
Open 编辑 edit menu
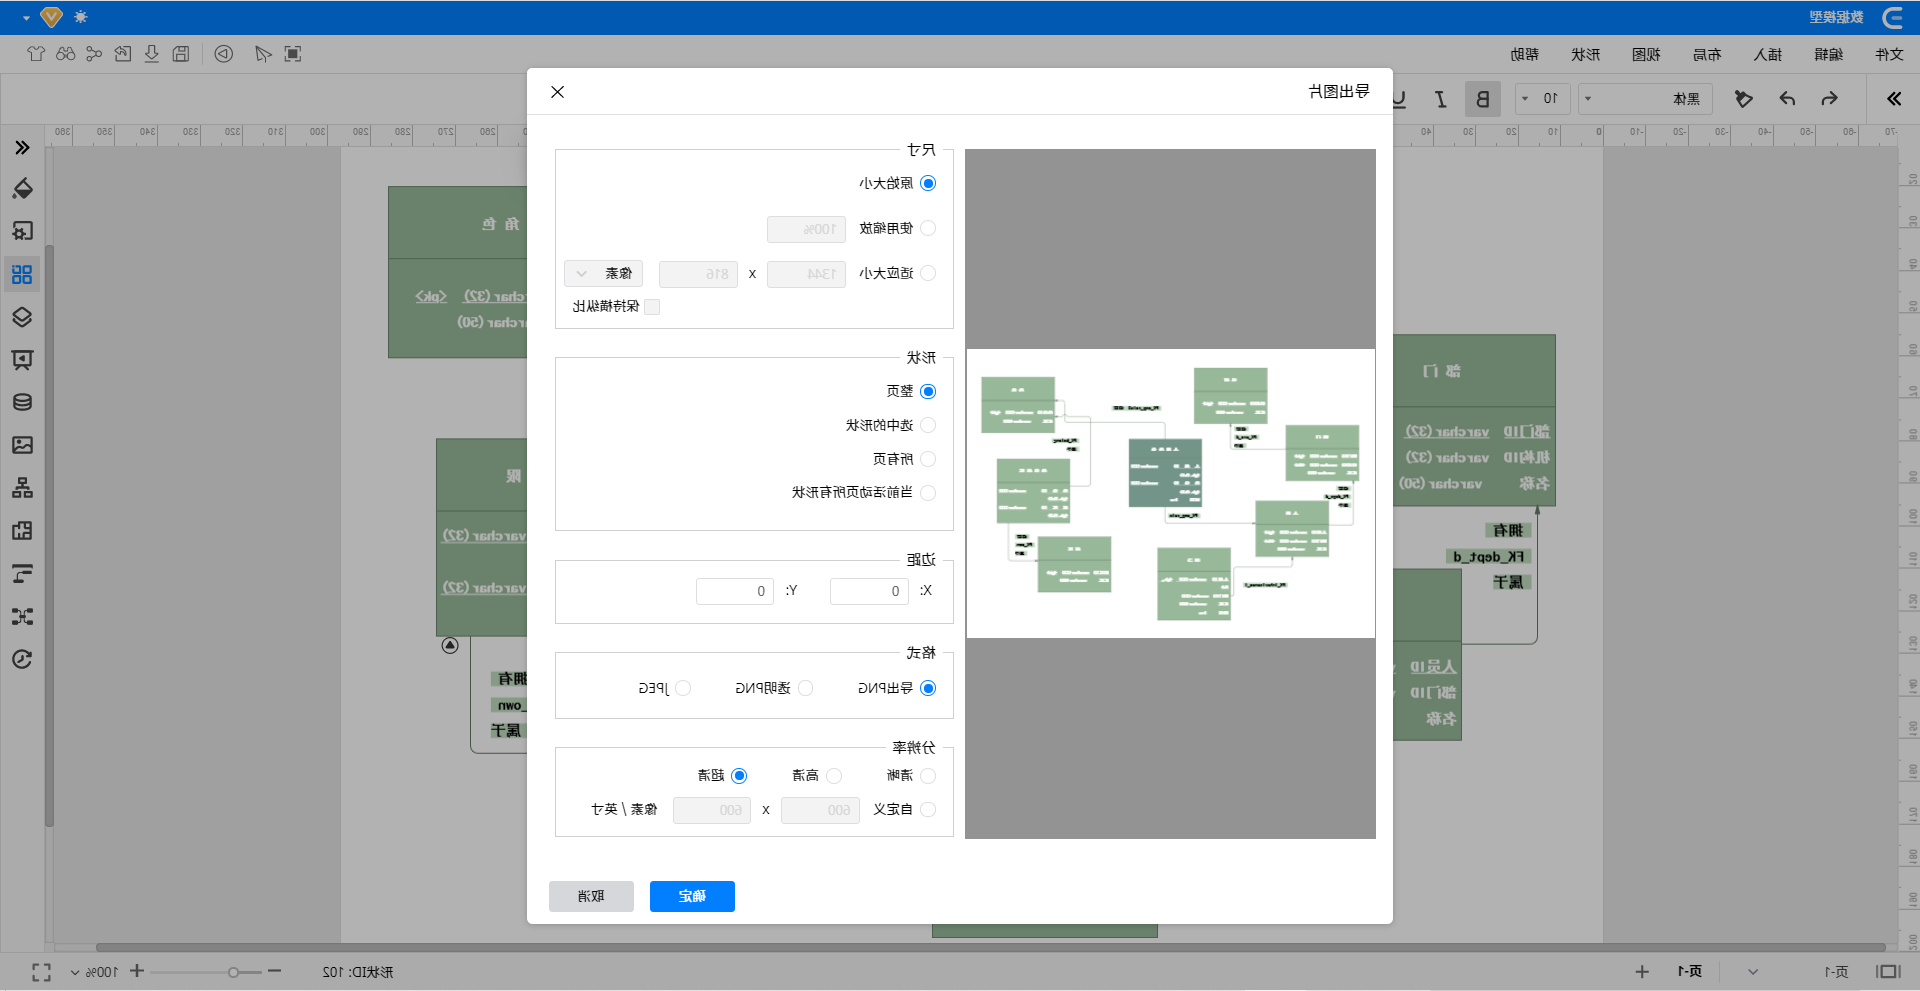click(1828, 54)
